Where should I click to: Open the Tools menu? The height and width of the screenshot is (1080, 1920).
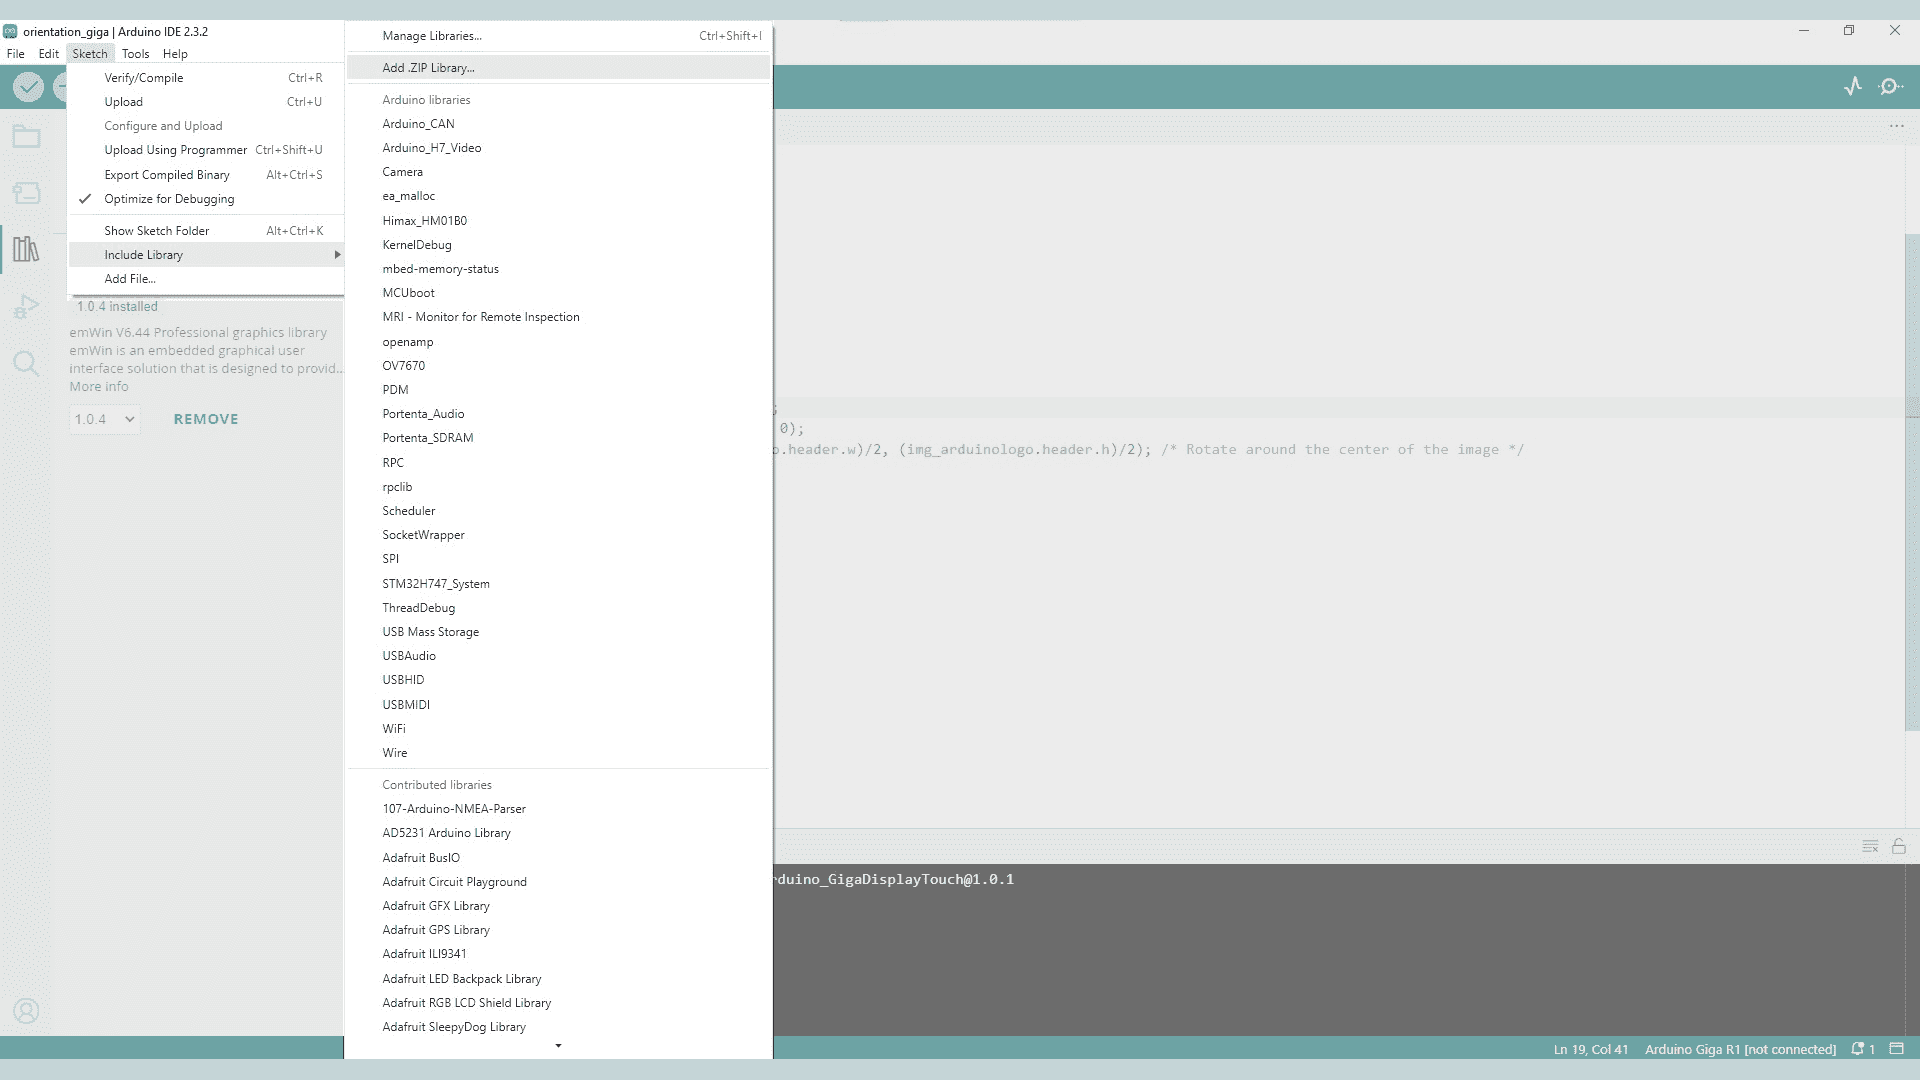(x=136, y=53)
